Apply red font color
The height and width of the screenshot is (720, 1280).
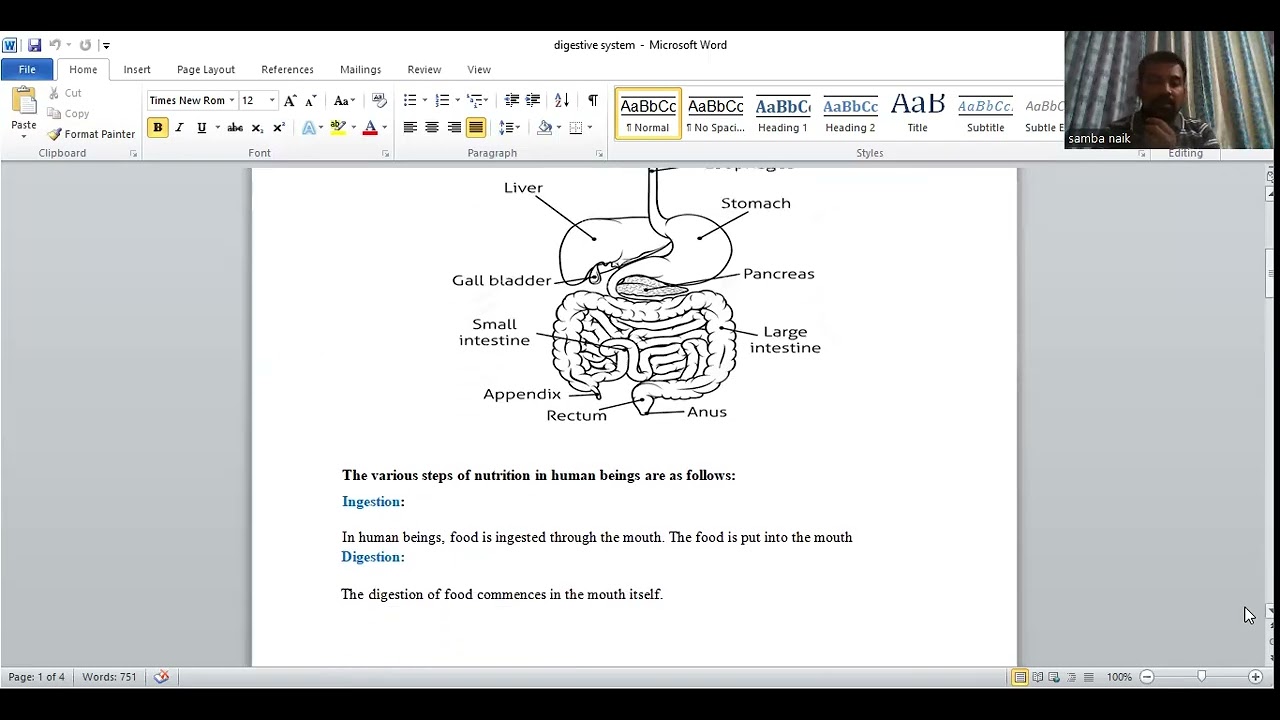click(x=370, y=127)
